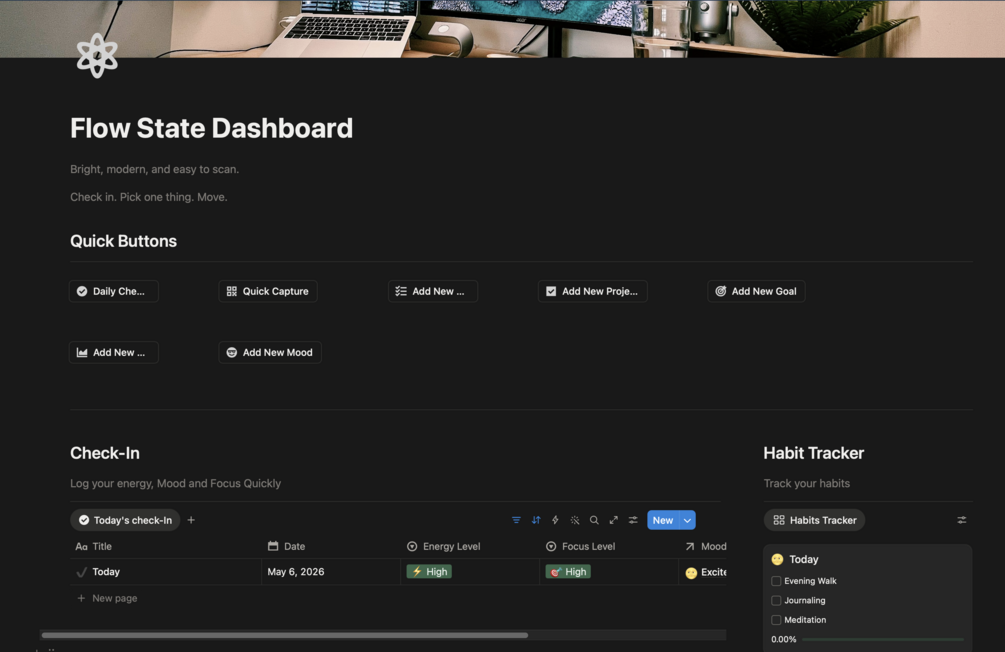The image size is (1005, 652).
Task: Click the Mood column header
Action: [x=703, y=546]
